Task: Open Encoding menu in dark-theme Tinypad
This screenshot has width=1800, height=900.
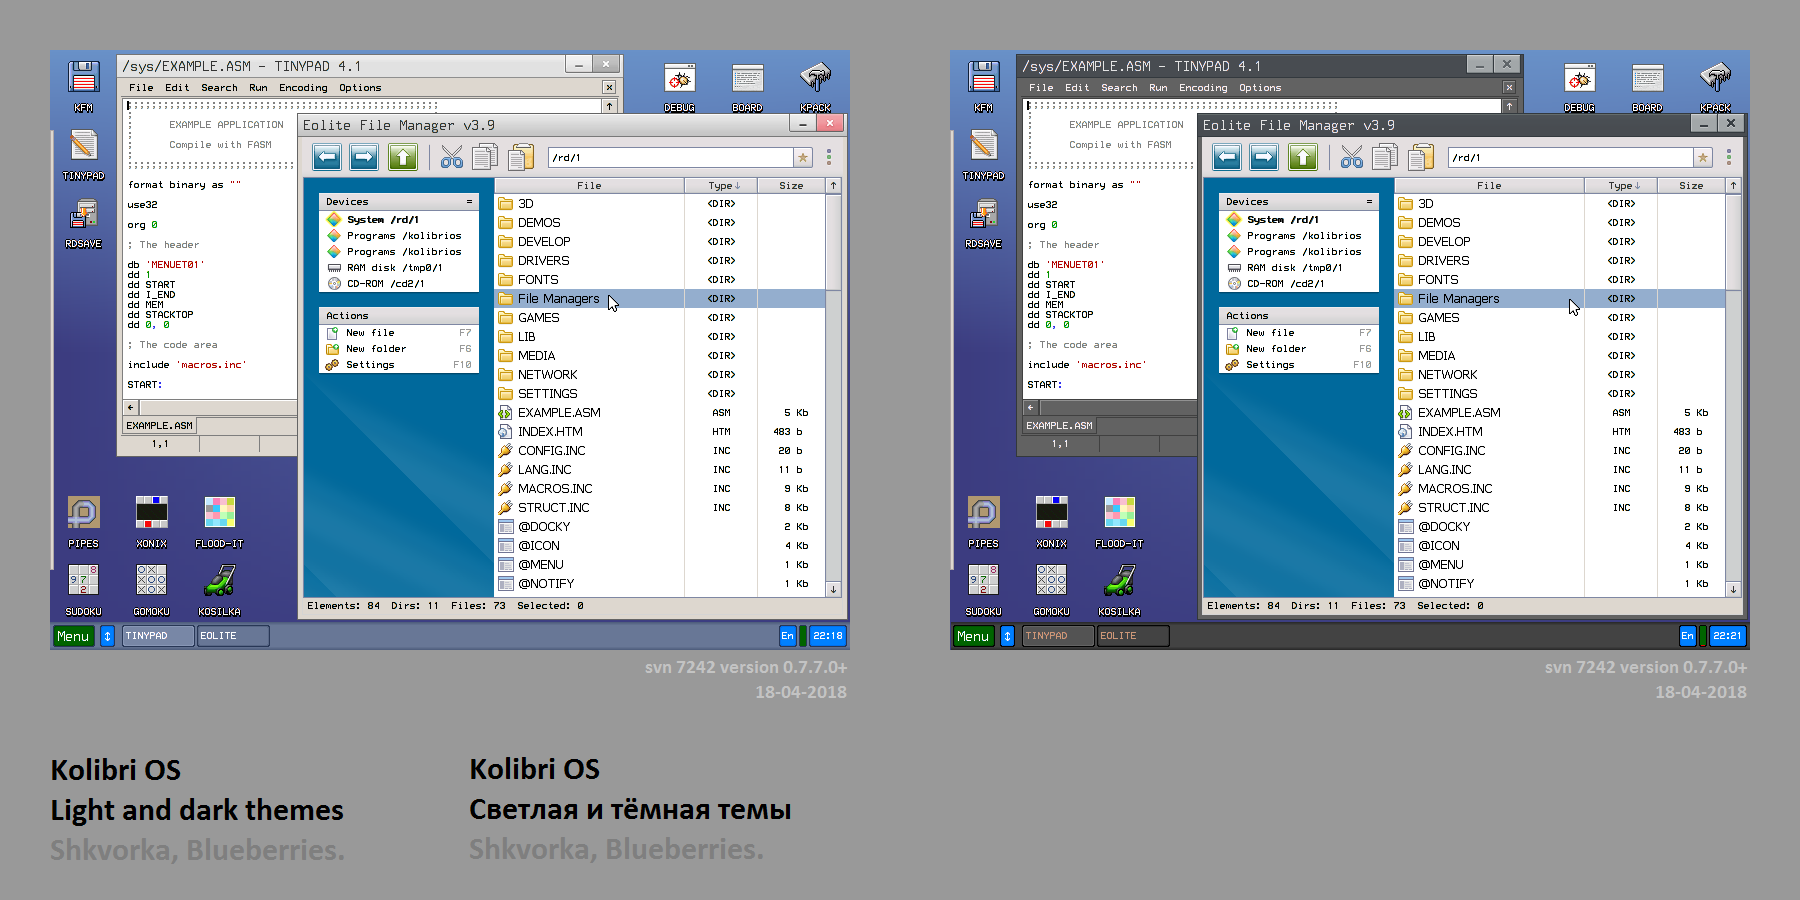Action: coord(1203,88)
